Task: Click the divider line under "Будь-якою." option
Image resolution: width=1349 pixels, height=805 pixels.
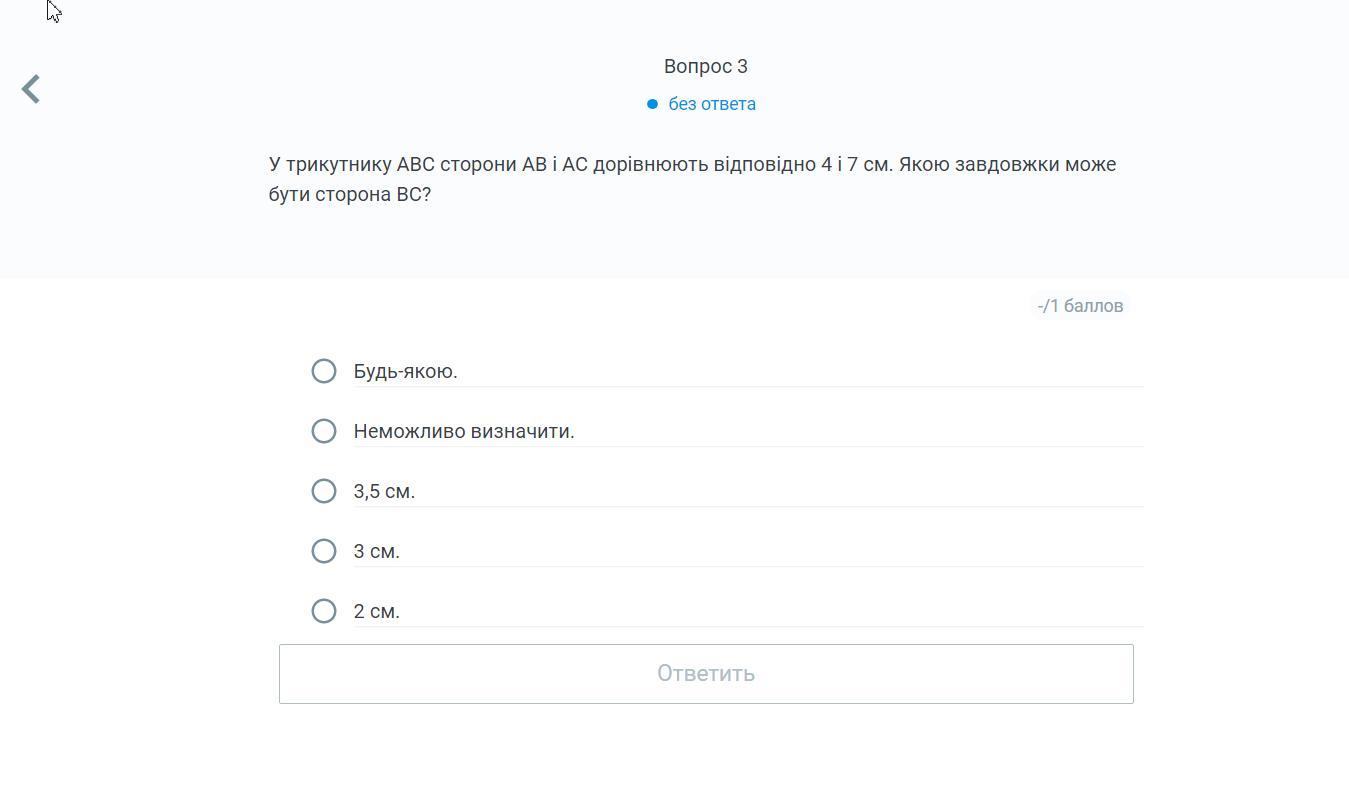Action: point(748,386)
